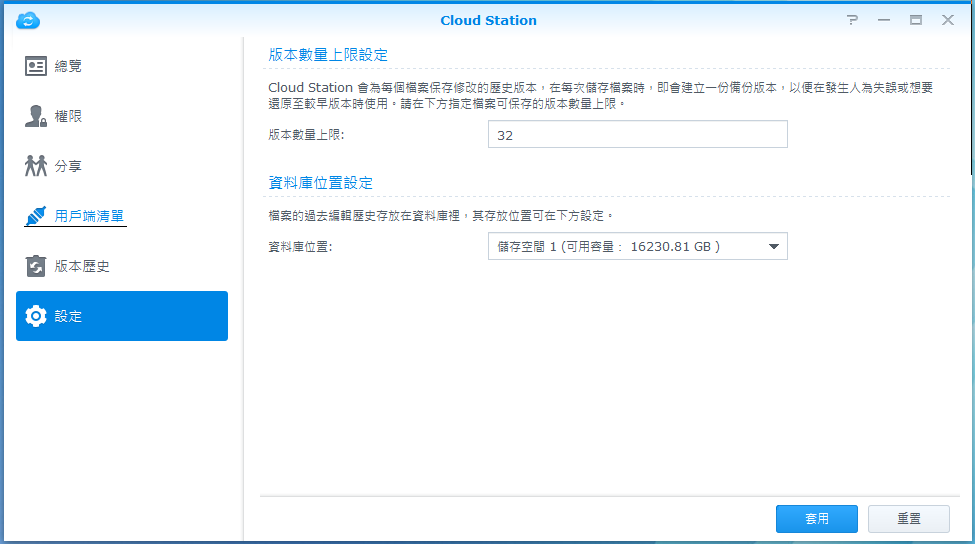Click the Cloud Station cloud logo icon
The image size is (975, 544).
(x=28, y=21)
